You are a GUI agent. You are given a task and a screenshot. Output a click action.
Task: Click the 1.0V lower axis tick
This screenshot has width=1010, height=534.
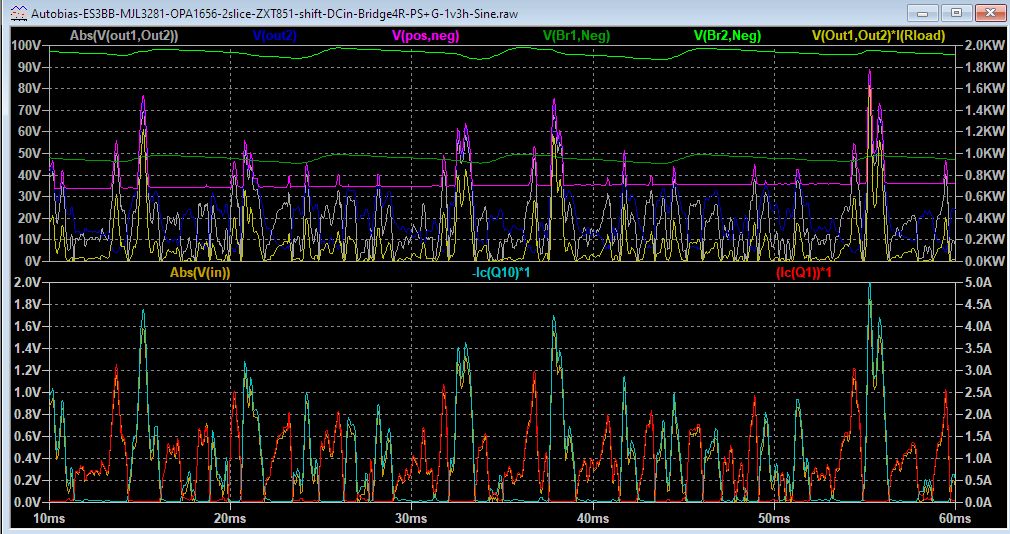coord(27,392)
